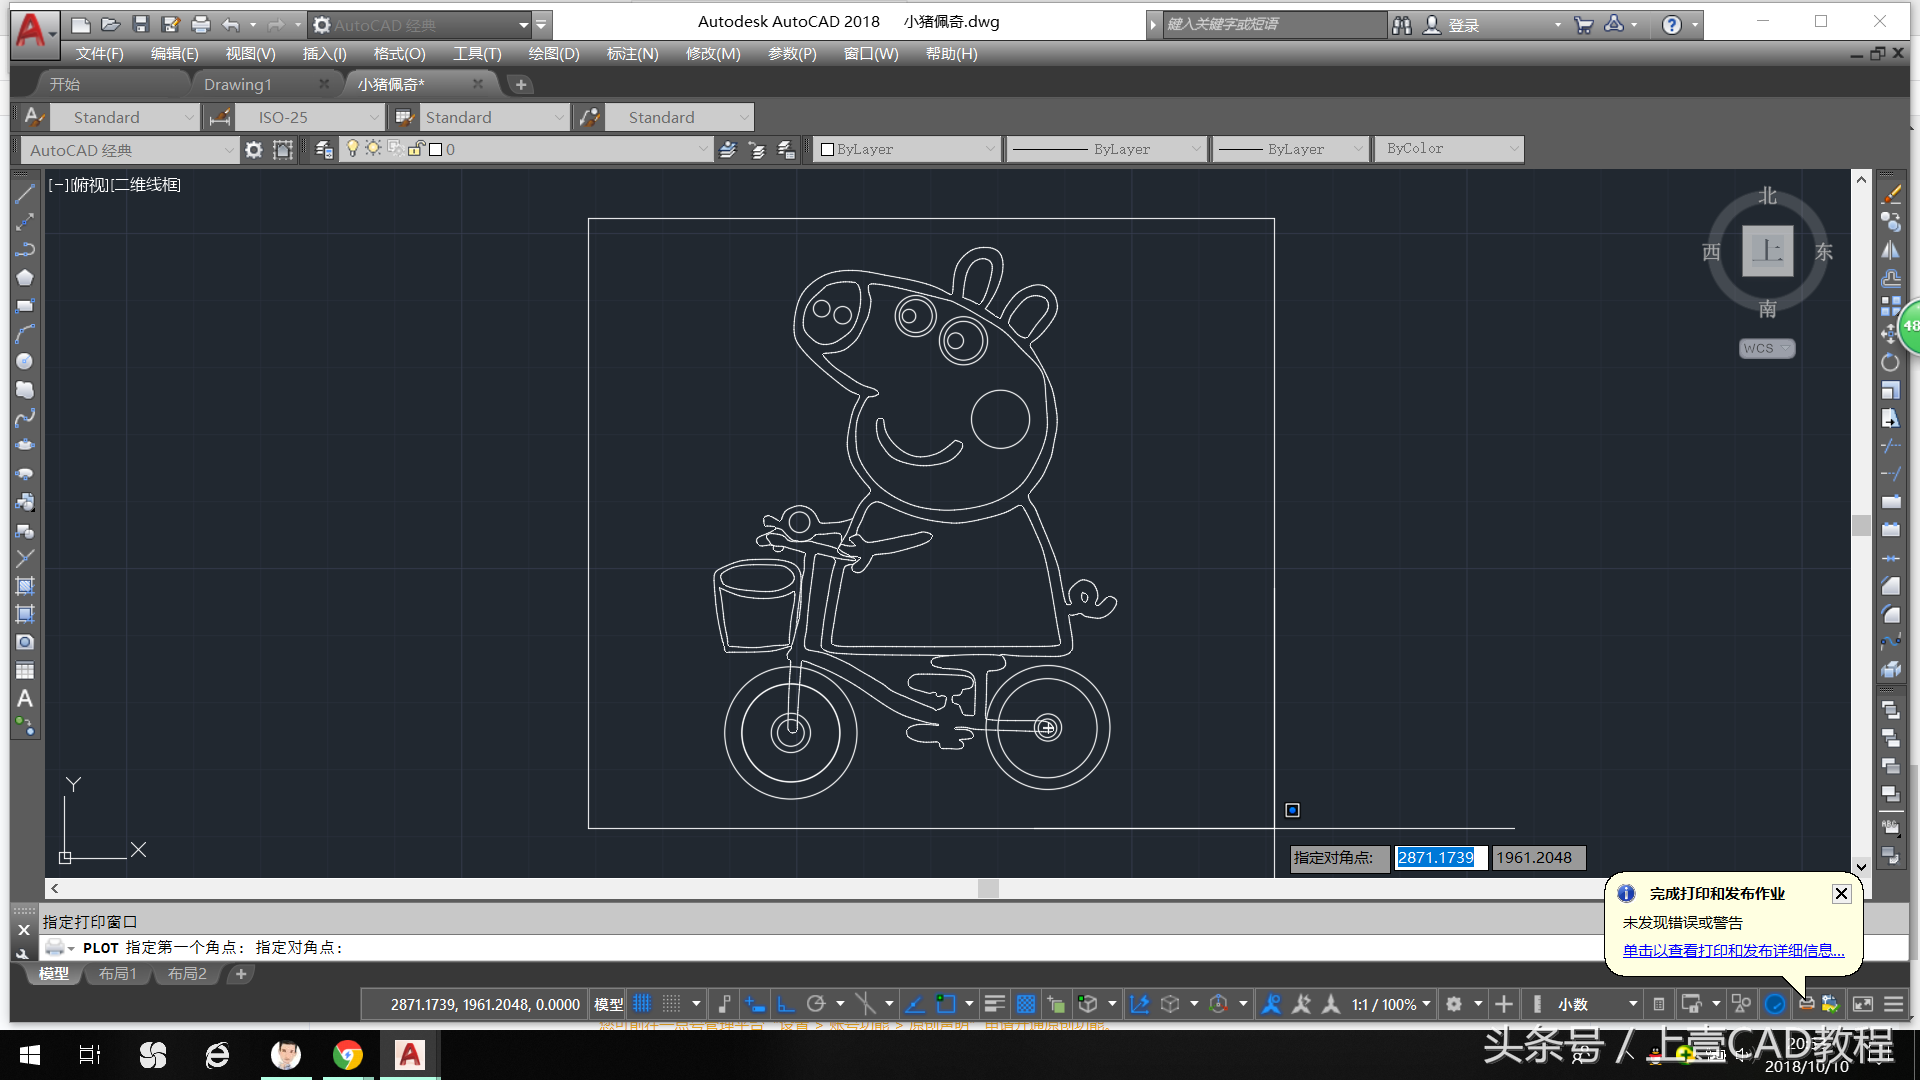
Task: Toggle ortho mode in status bar
Action: pos(786,1003)
